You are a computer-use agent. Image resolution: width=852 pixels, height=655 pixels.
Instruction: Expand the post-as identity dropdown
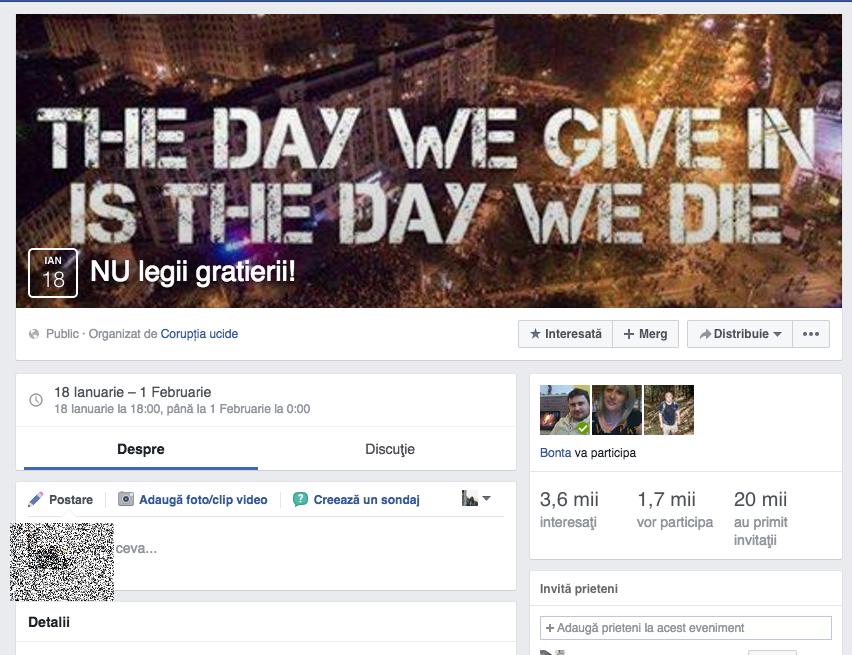[x=476, y=498]
